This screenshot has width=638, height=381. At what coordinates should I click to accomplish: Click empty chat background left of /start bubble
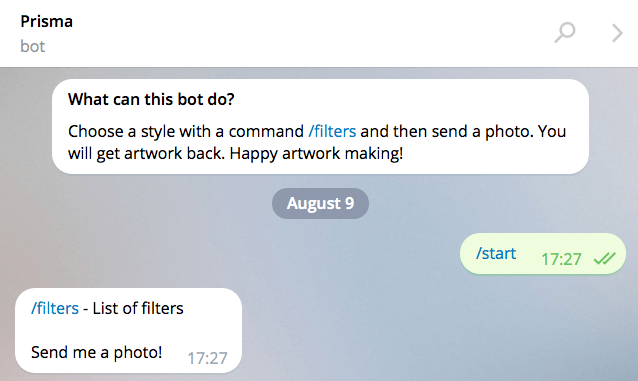click(244, 254)
